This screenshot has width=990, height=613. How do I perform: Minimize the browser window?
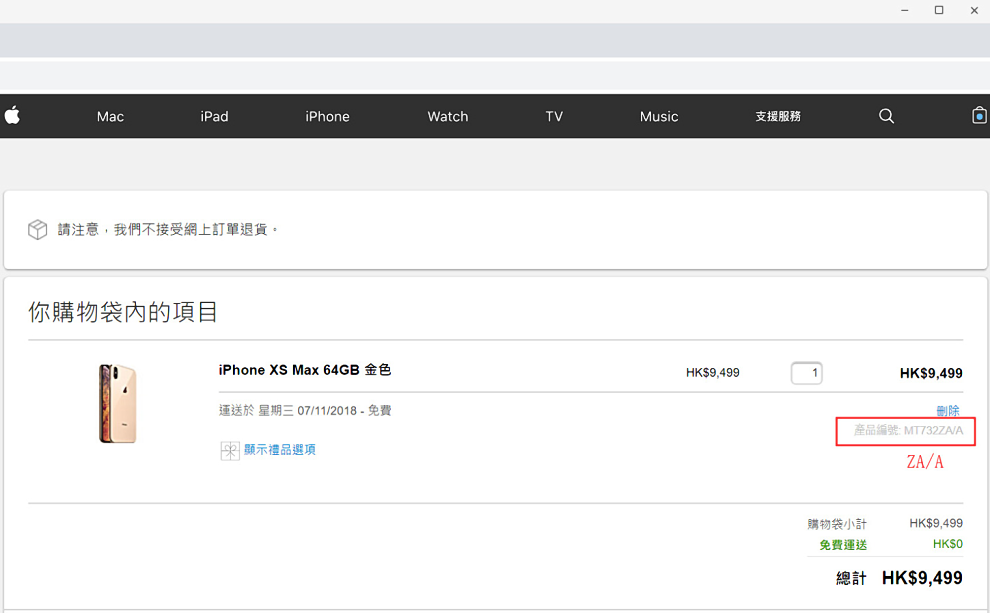[x=904, y=11]
